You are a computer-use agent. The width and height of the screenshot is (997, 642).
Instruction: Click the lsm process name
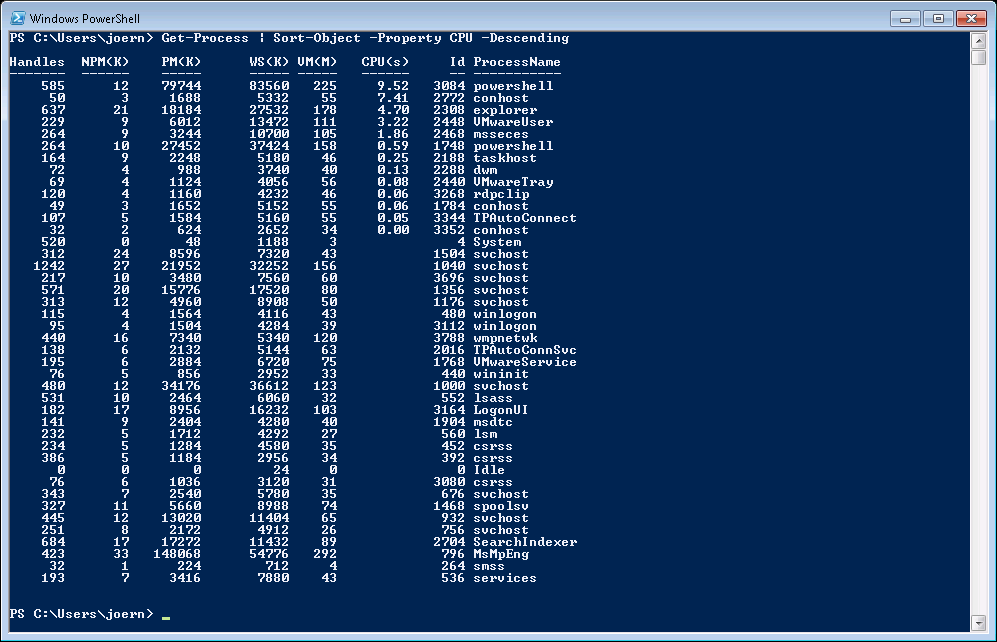pos(485,434)
